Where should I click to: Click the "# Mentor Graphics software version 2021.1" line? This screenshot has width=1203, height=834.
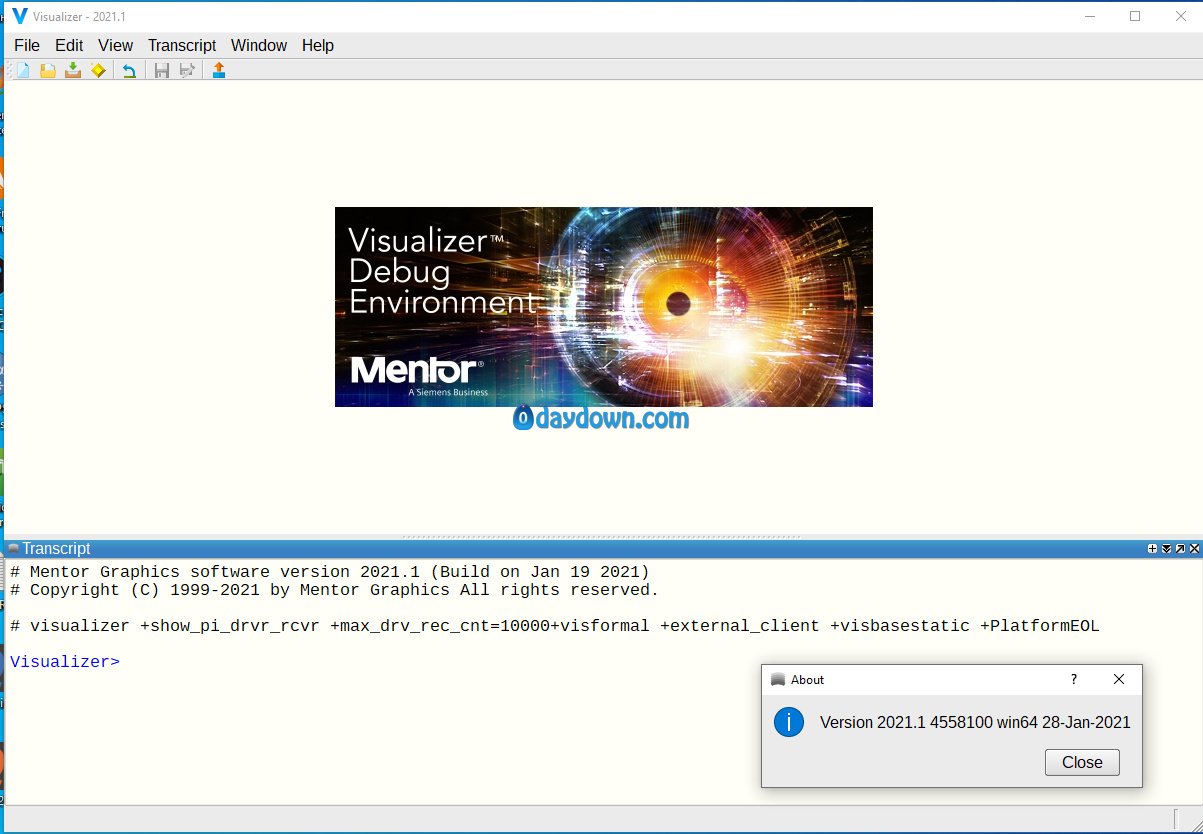pyautogui.click(x=330, y=572)
